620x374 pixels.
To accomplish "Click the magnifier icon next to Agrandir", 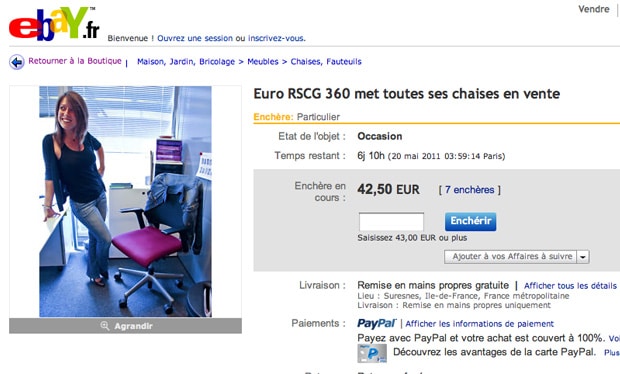I will click(x=105, y=326).
